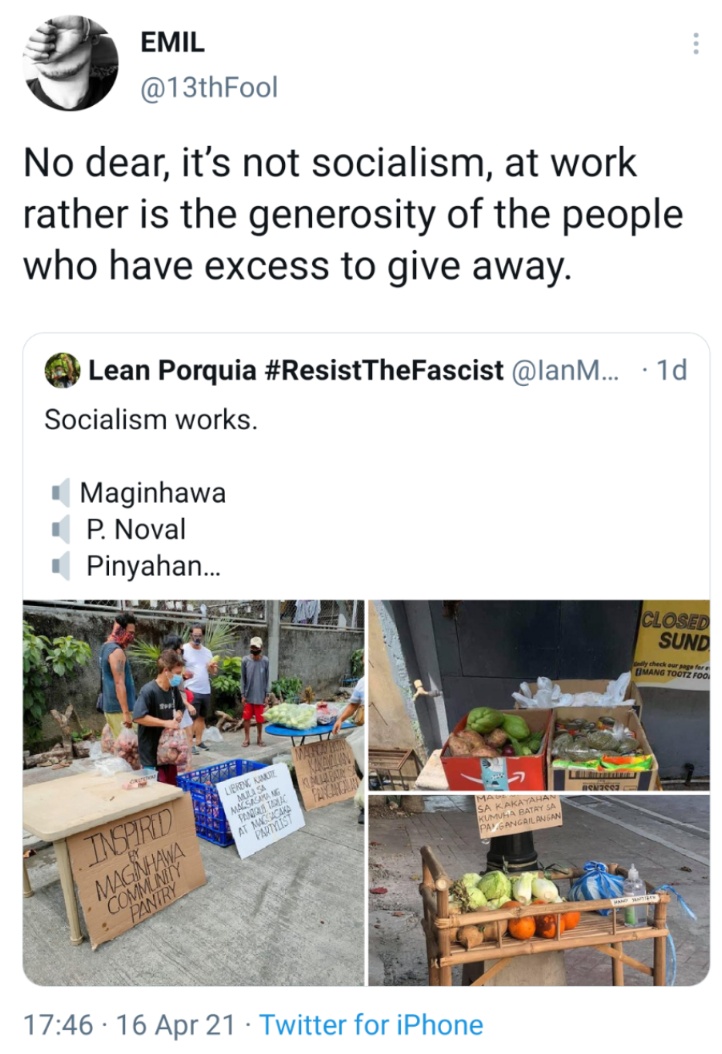Open the @13thFool handle
The width and height of the screenshot is (722, 1054).
coord(208,87)
